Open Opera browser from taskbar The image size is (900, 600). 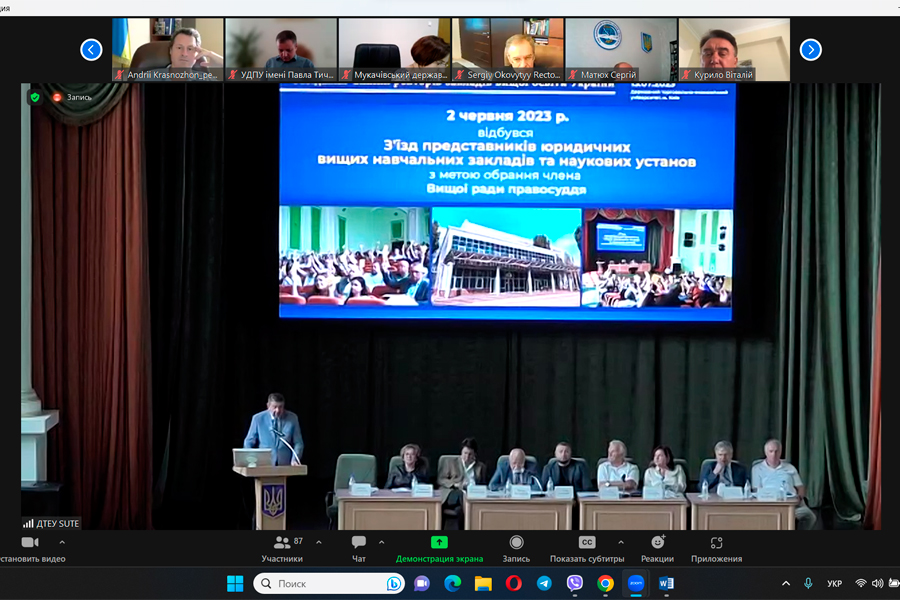[x=514, y=584]
